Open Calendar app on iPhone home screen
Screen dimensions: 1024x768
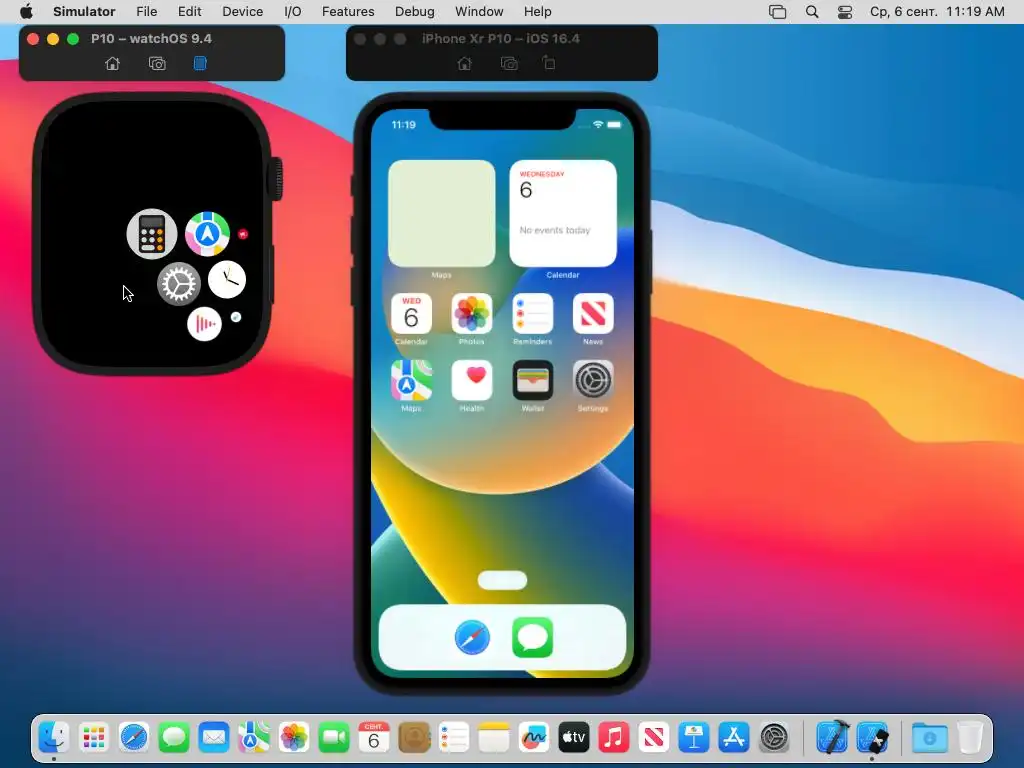click(411, 313)
